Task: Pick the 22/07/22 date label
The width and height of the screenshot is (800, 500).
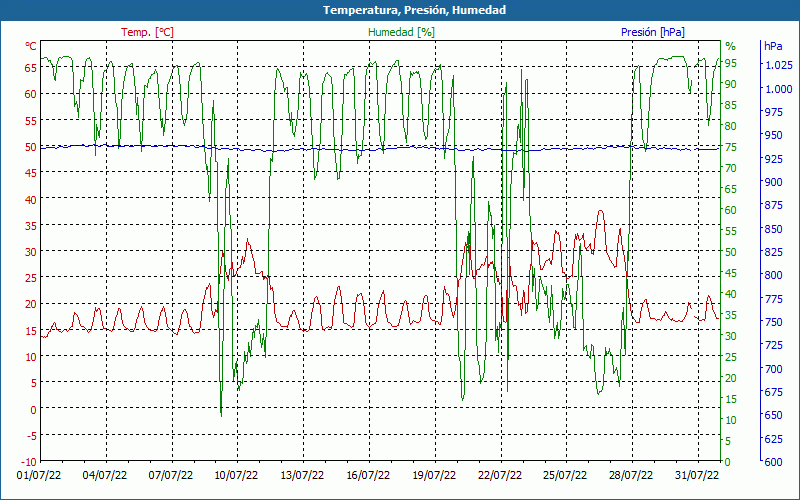Action: pos(499,476)
